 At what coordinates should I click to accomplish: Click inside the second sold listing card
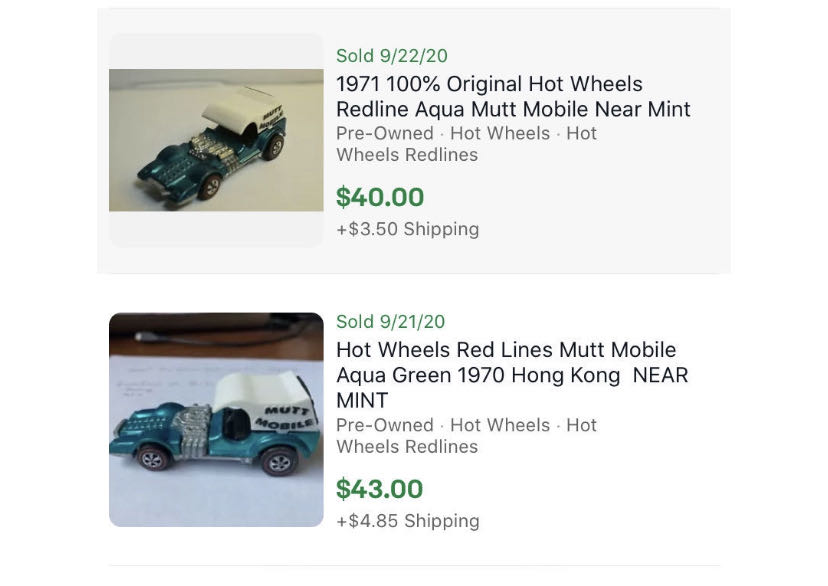tap(414, 420)
